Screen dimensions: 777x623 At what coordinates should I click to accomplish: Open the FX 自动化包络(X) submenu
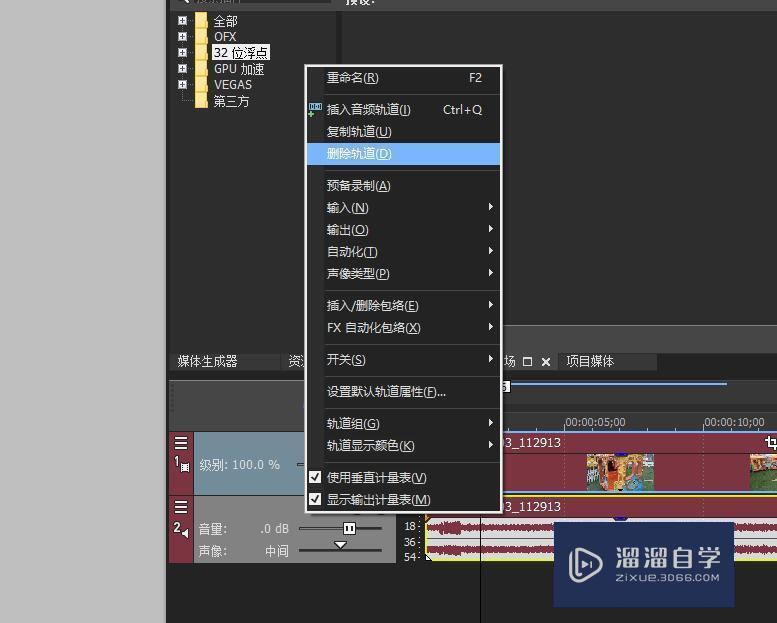403,328
